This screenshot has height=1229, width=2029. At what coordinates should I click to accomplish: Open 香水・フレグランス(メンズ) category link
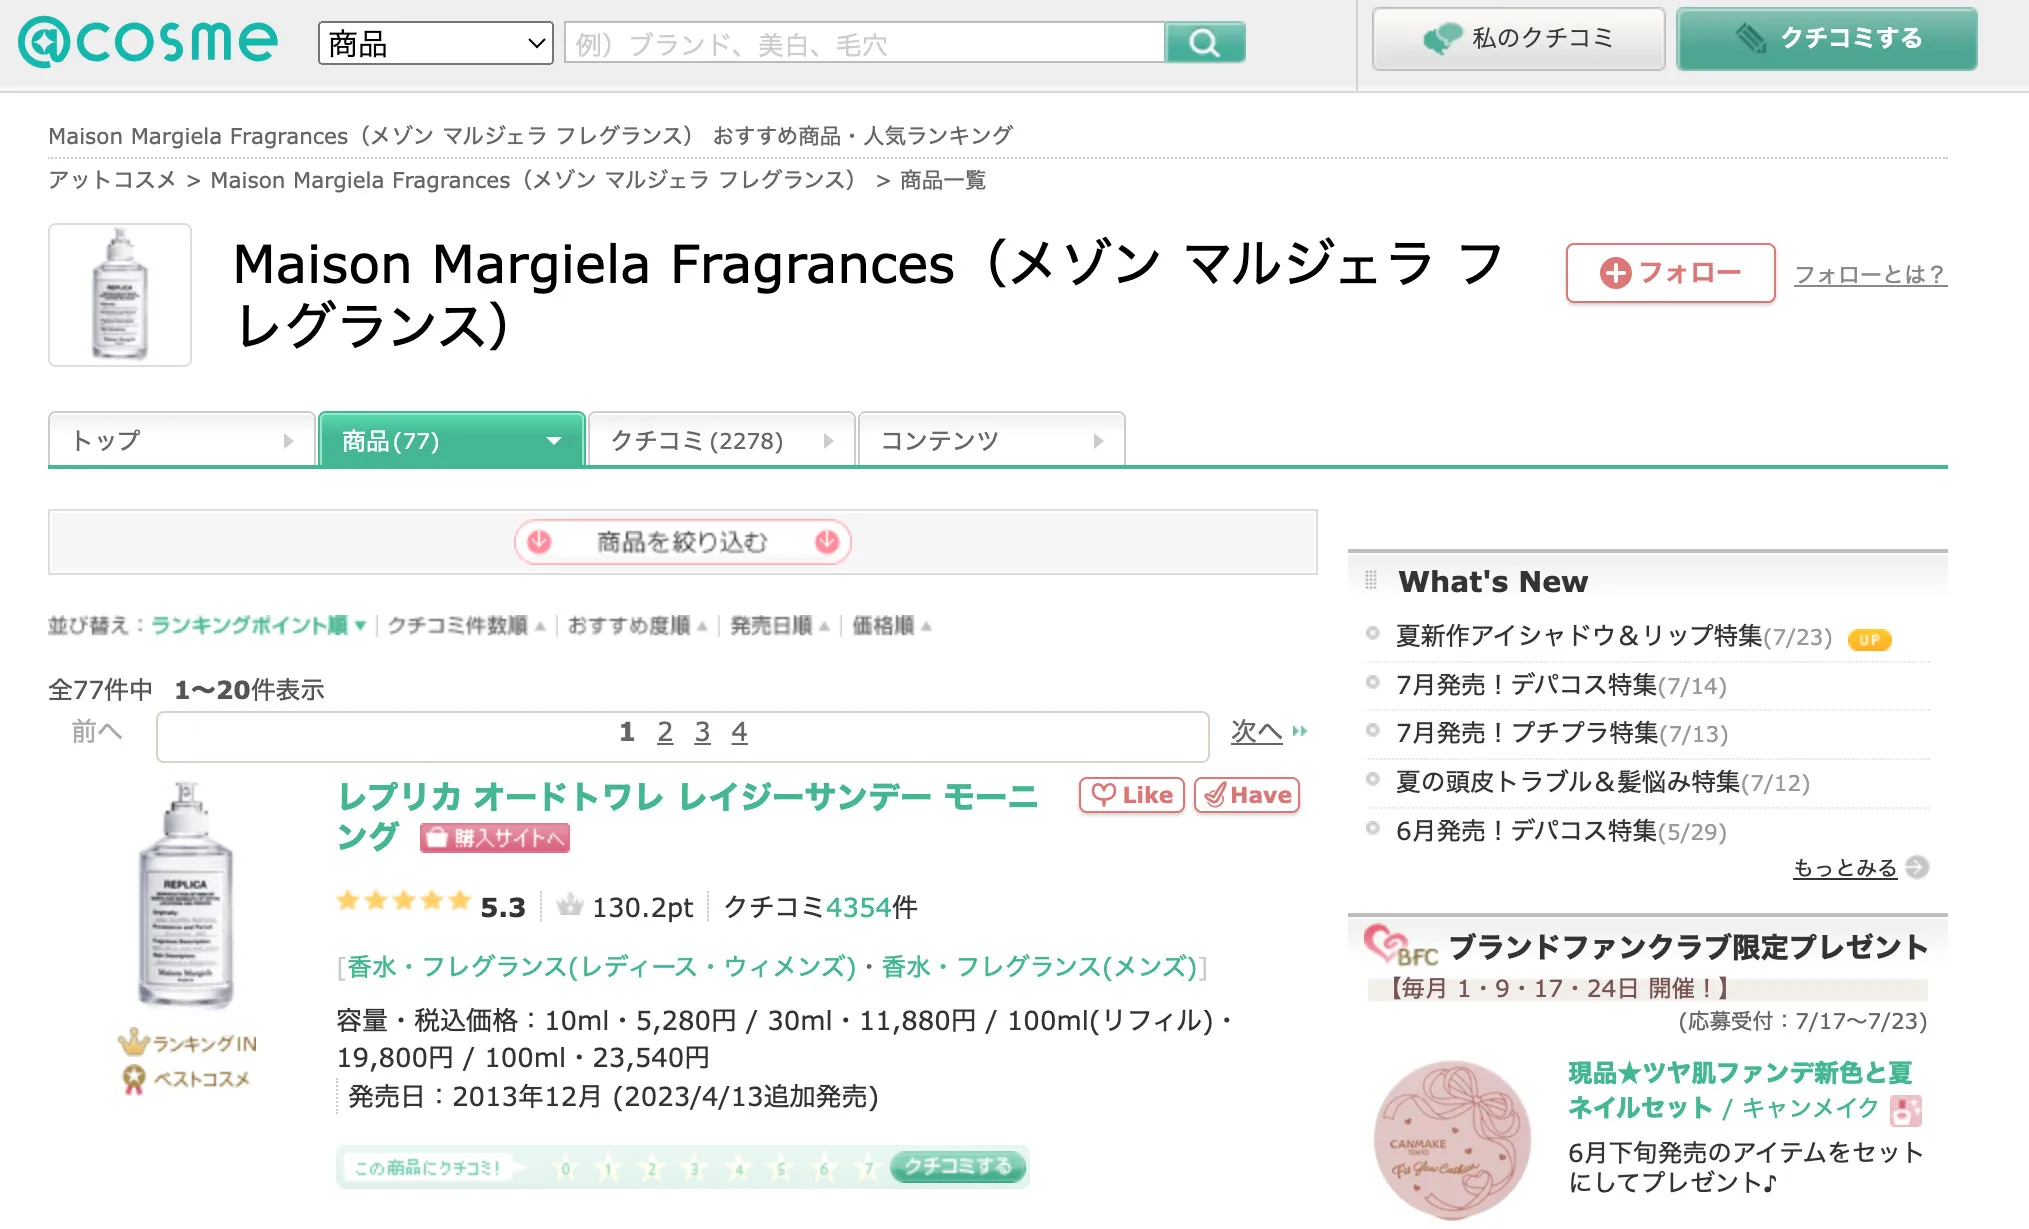[1039, 967]
